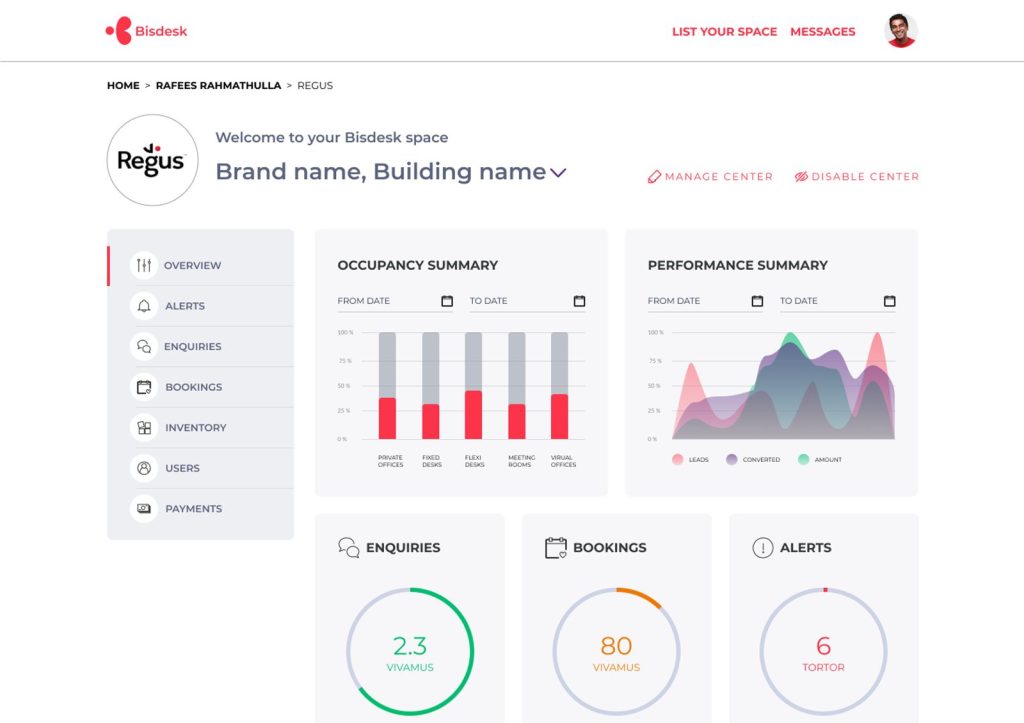Click the Enquiries chat bubble icon
Screen dimensions: 1024x723
[x=144, y=347]
